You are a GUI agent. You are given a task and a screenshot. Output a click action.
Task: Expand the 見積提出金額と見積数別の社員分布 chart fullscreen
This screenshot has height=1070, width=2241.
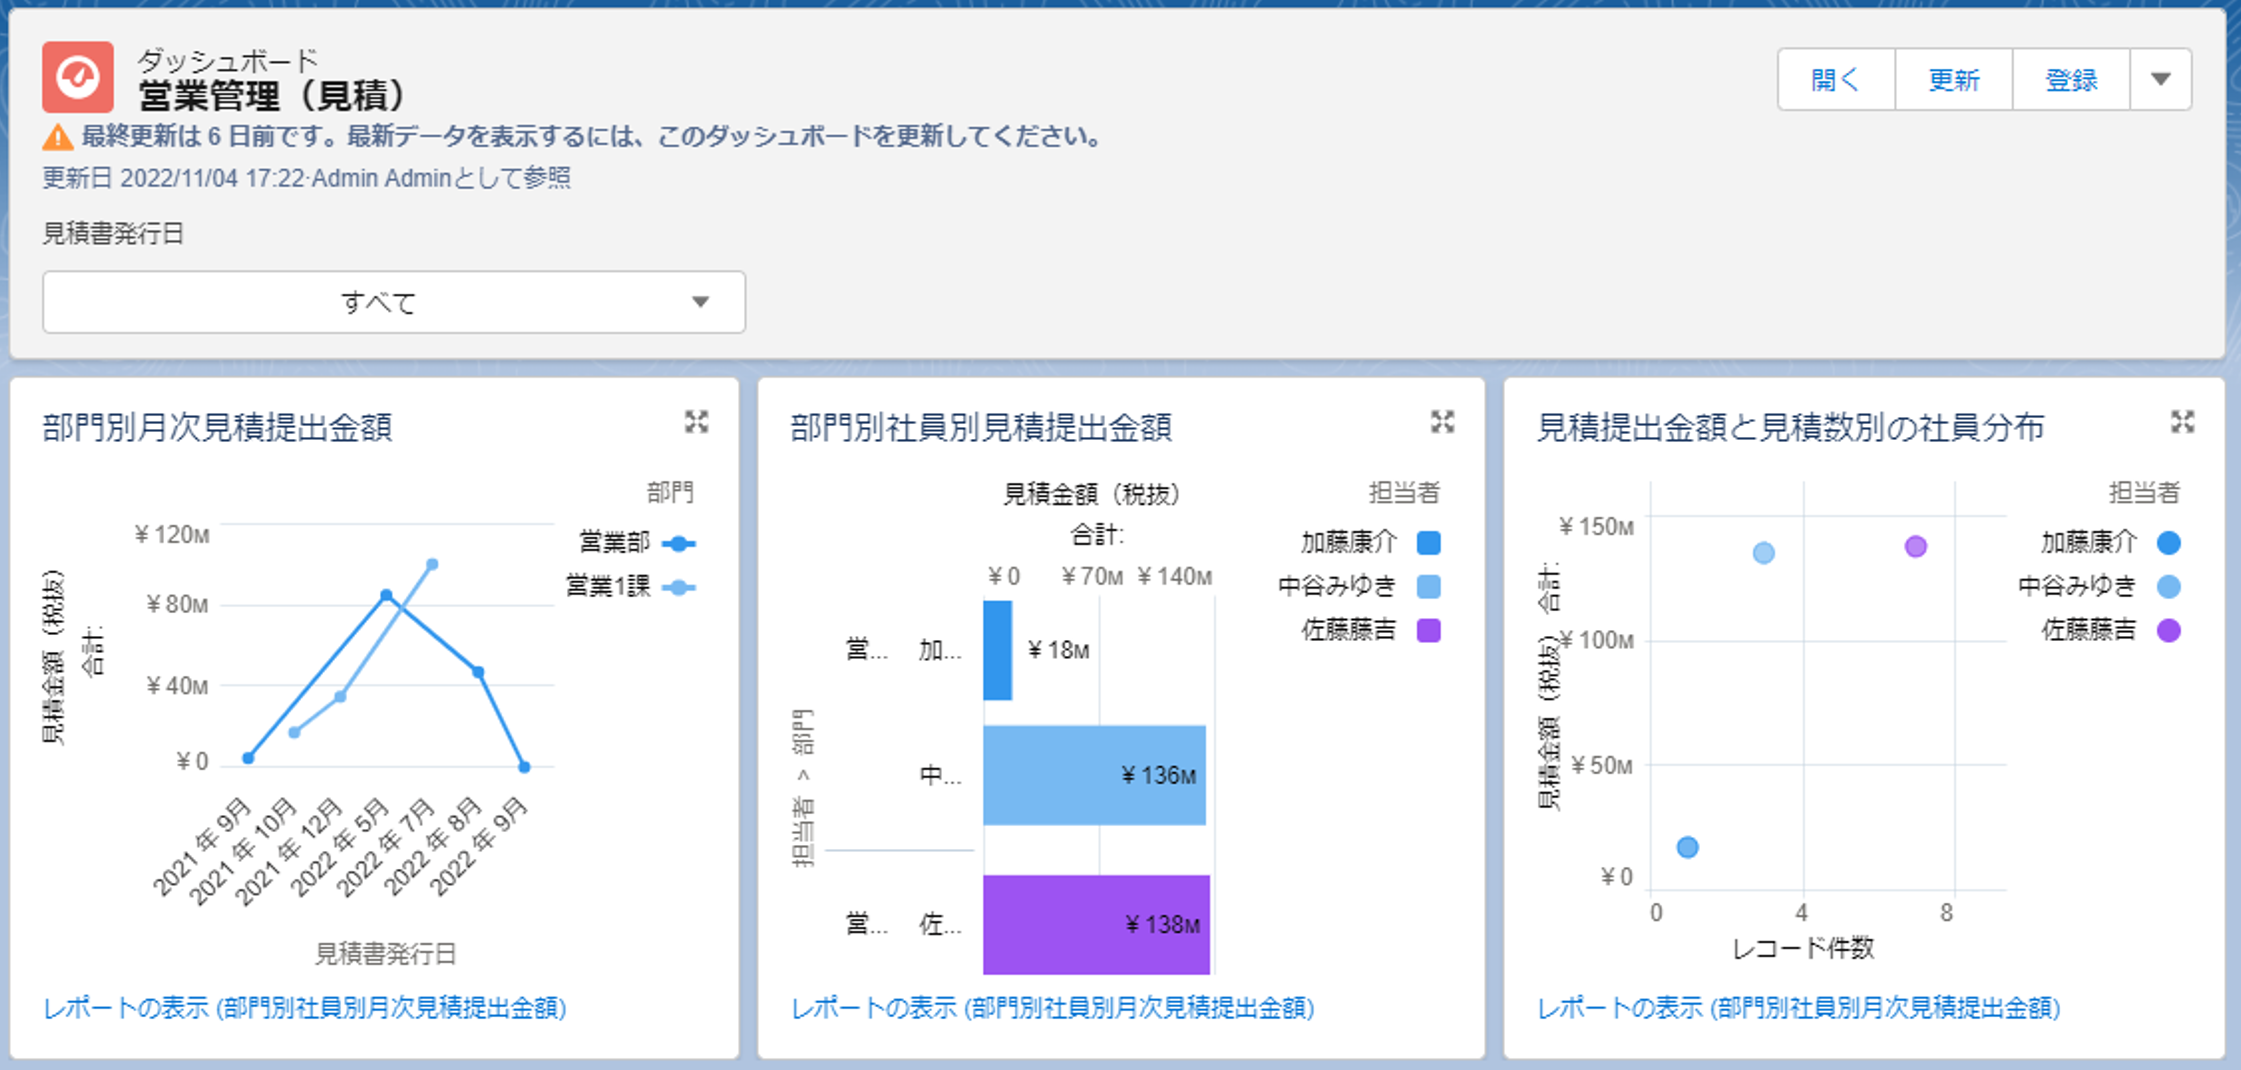2183,422
